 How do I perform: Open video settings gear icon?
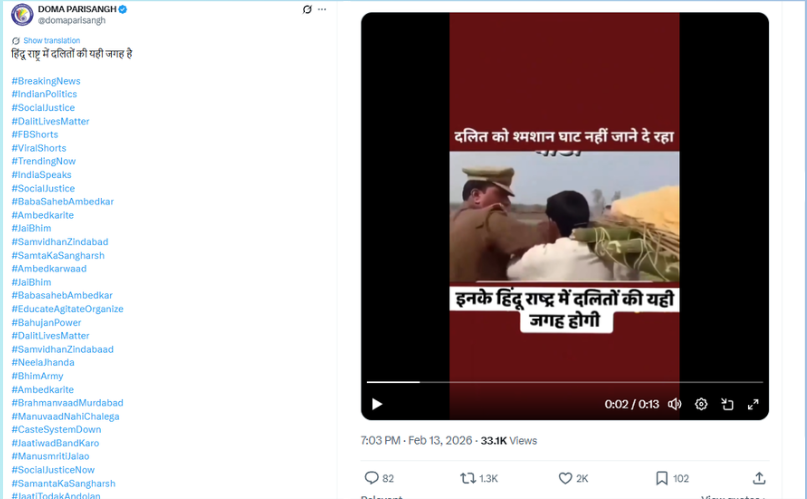coord(701,404)
